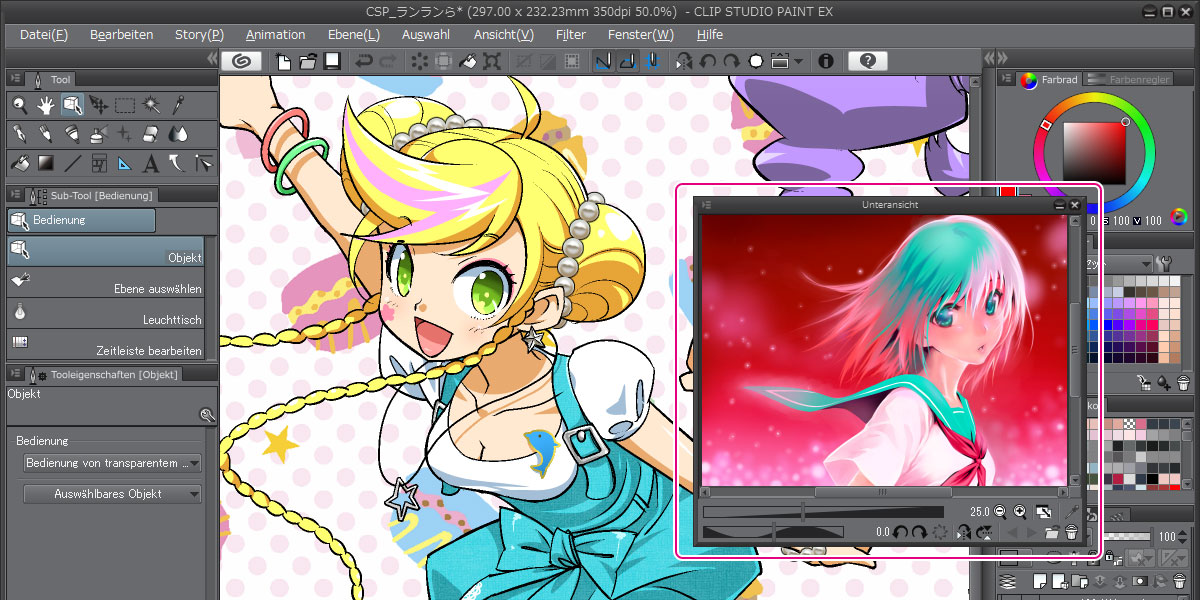The height and width of the screenshot is (600, 1200).
Task: Click the zoom-in icon in the Unteransicht panel
Action: [x=1018, y=511]
